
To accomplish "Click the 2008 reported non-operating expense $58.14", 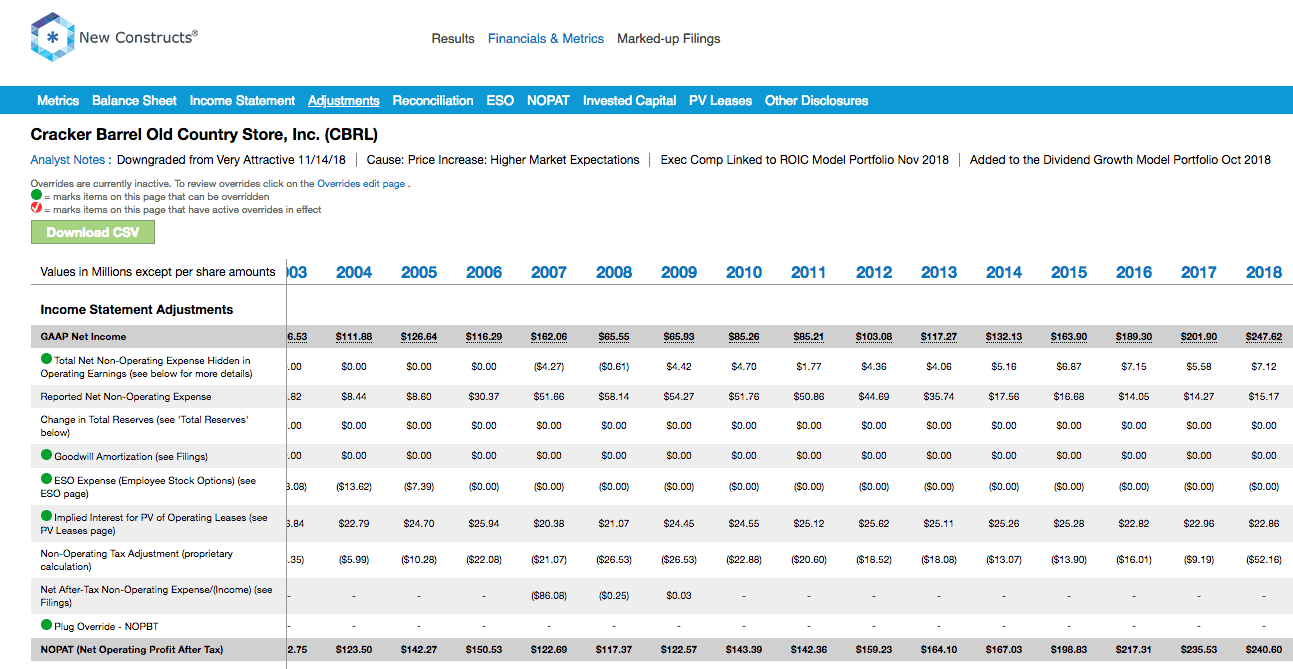I will coord(614,397).
